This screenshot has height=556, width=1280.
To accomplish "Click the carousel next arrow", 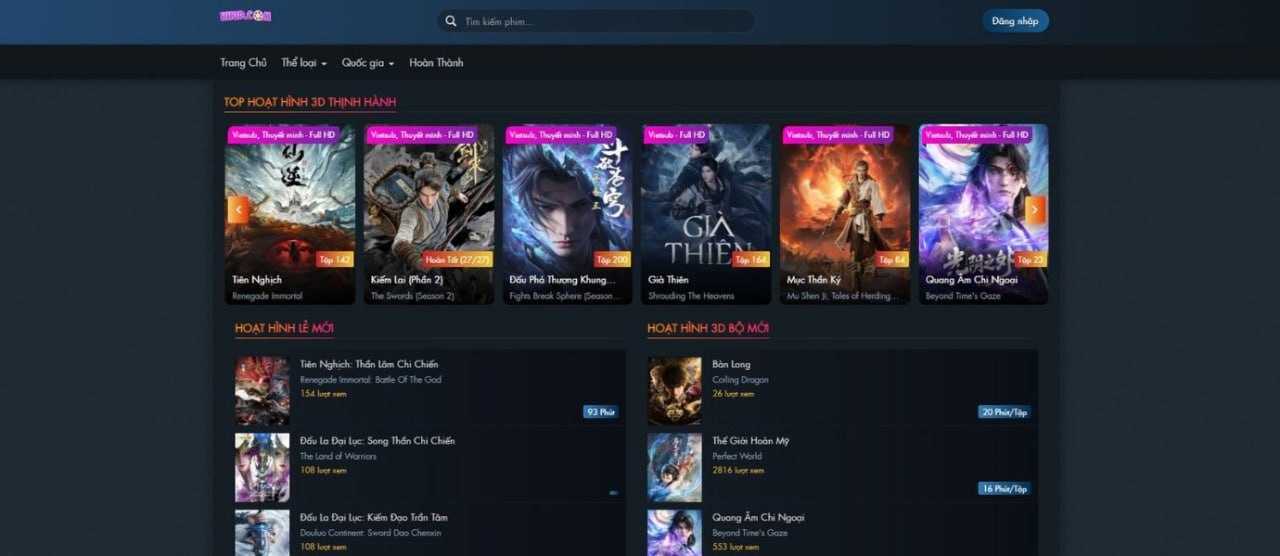I will [x=1035, y=209].
